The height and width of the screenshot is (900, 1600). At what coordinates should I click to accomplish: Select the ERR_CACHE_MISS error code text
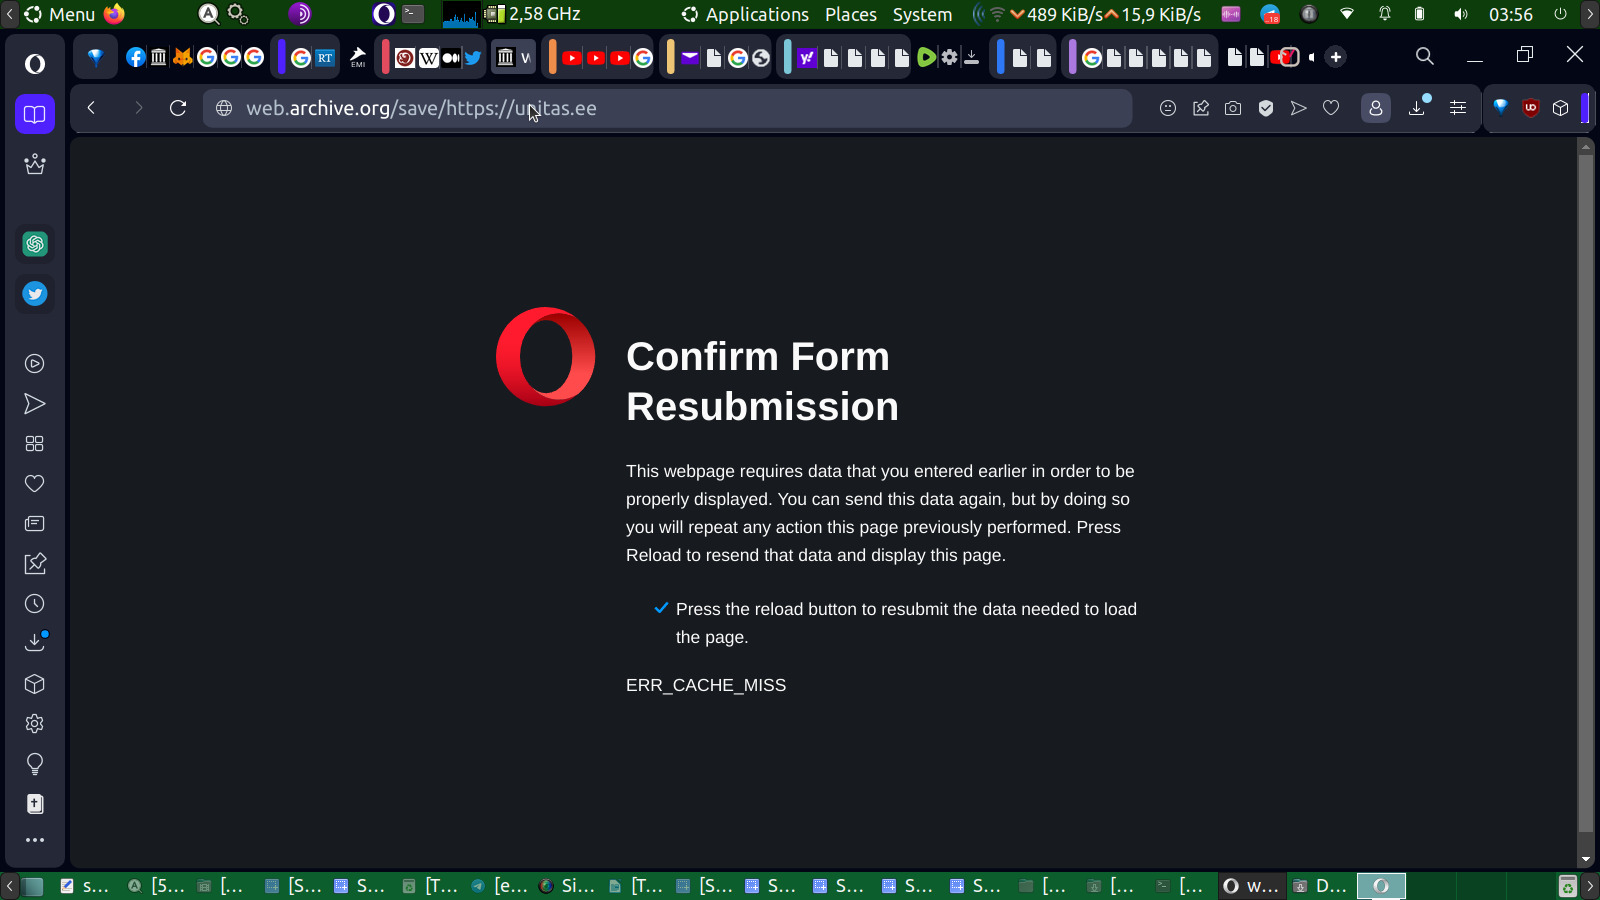coord(706,685)
